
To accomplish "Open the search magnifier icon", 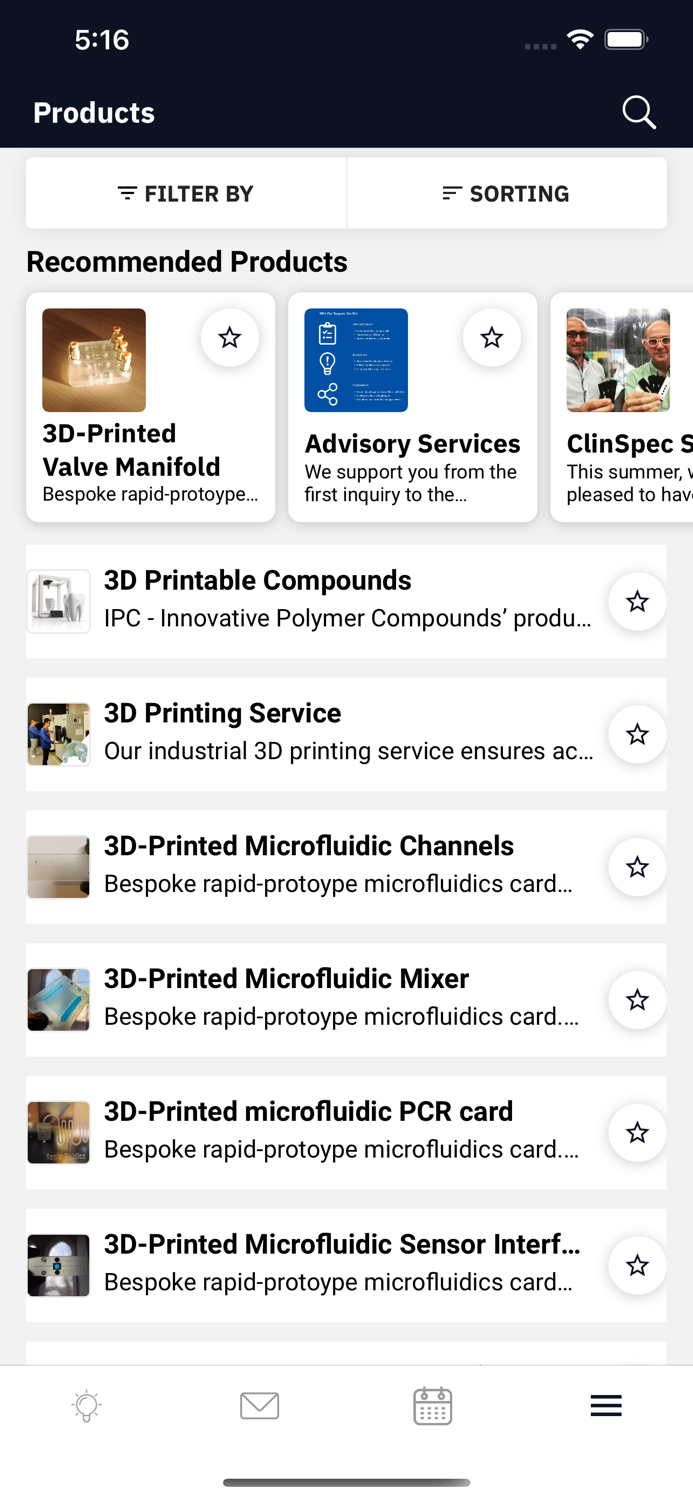I will pyautogui.click(x=639, y=112).
